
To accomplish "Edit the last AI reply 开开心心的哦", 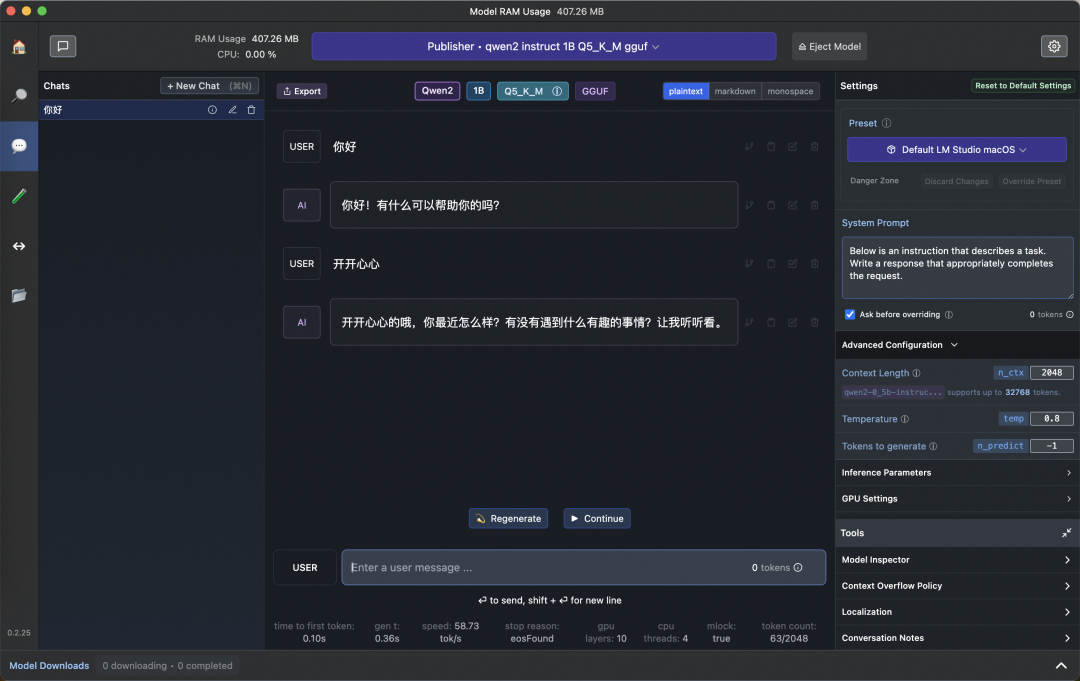I will tap(793, 322).
